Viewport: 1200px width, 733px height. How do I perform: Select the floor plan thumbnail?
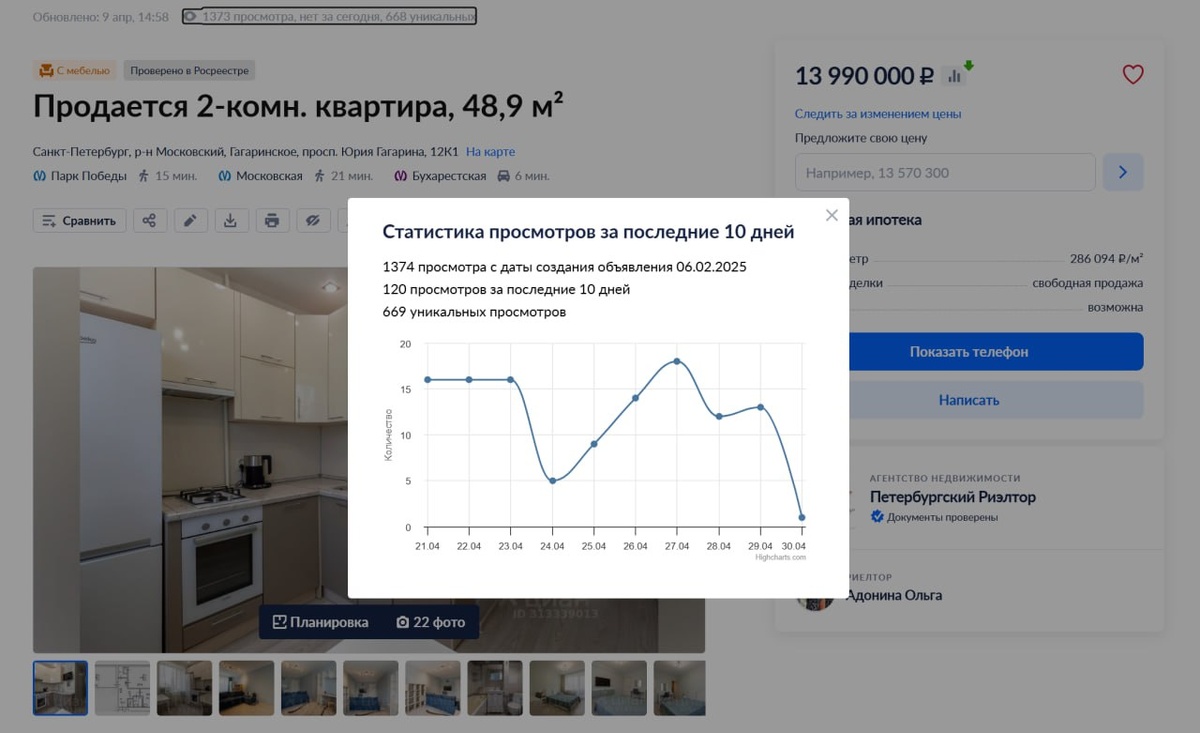pyautogui.click(x=122, y=688)
